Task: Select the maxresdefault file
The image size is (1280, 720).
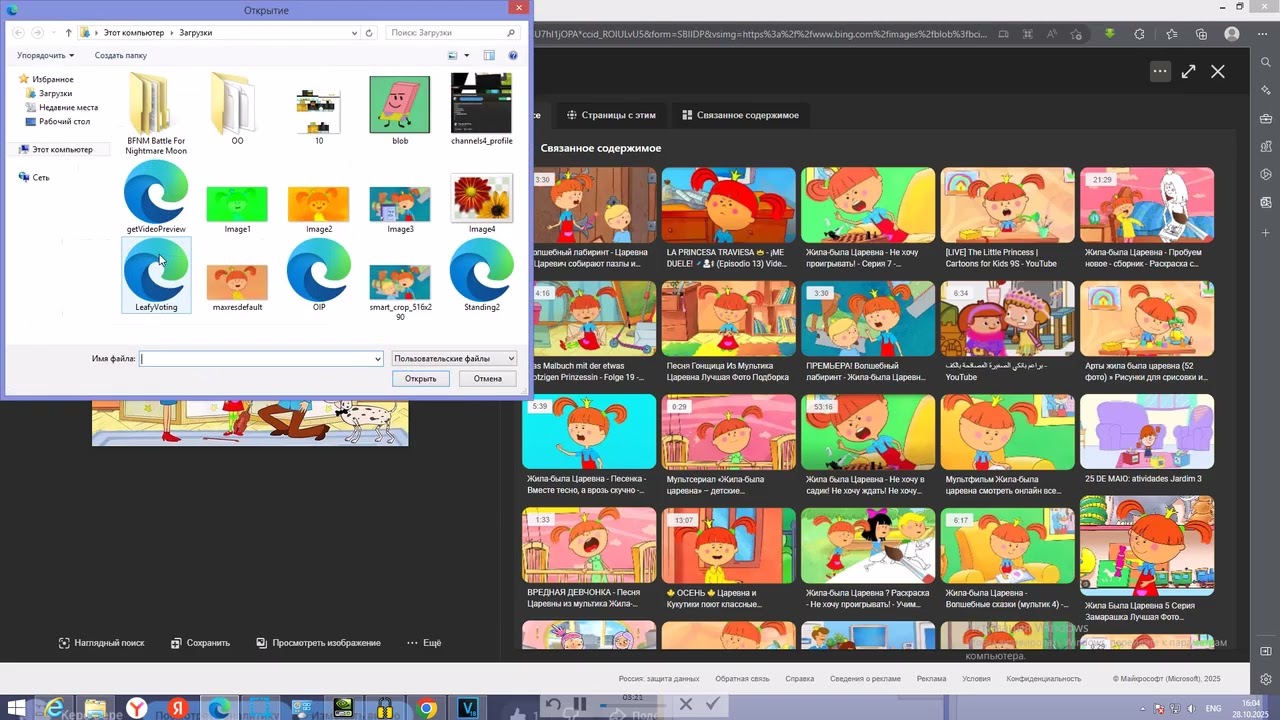Action: click(x=237, y=287)
